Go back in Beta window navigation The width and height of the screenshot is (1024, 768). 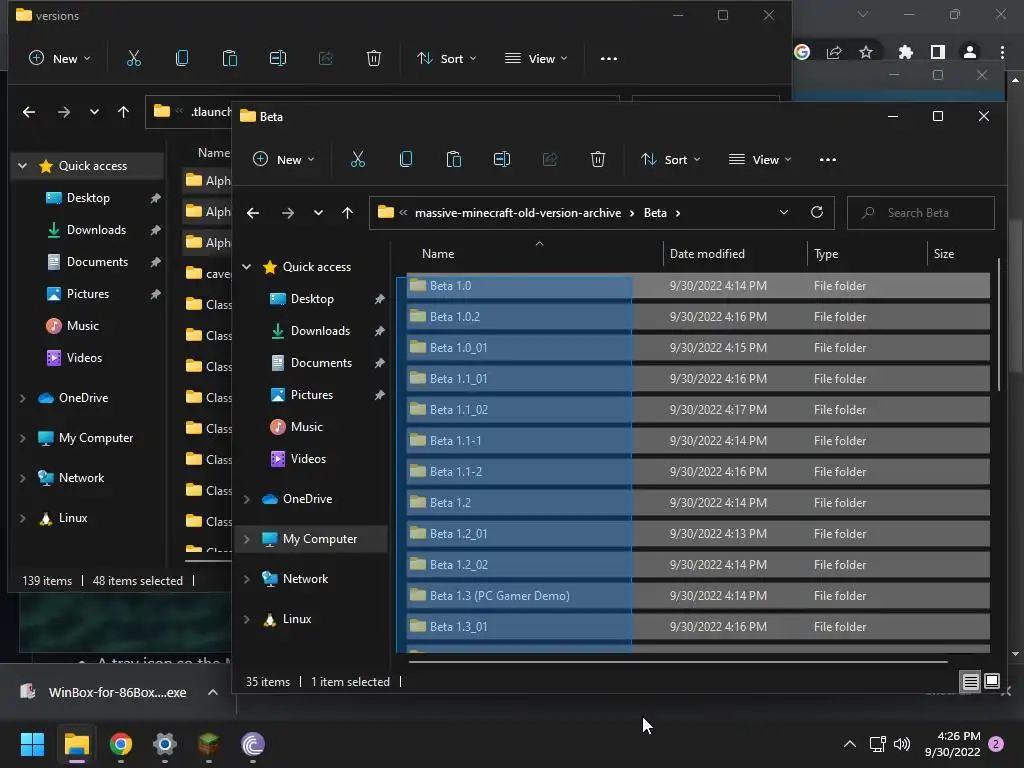pos(253,213)
